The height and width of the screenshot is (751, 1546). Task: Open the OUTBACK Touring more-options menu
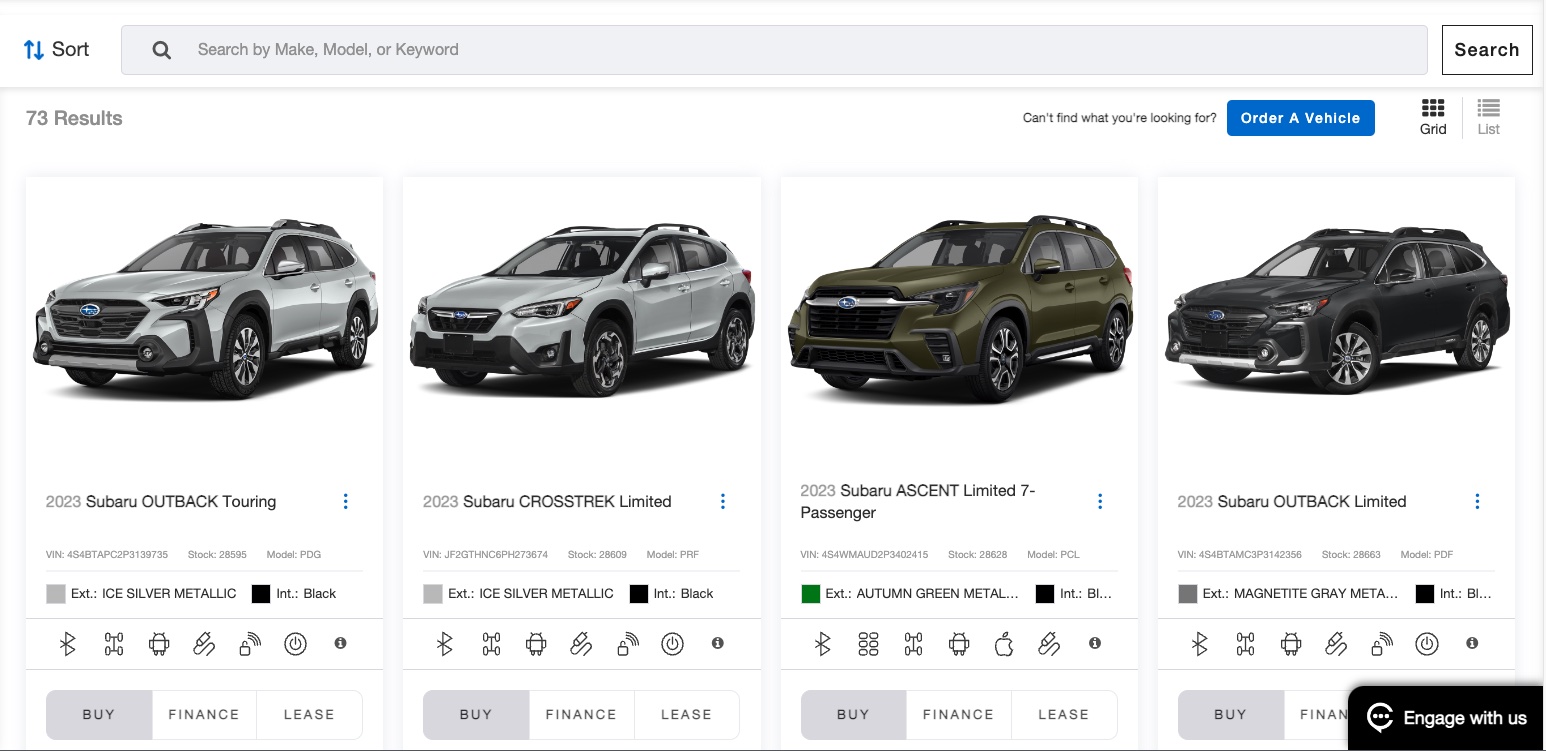point(346,501)
